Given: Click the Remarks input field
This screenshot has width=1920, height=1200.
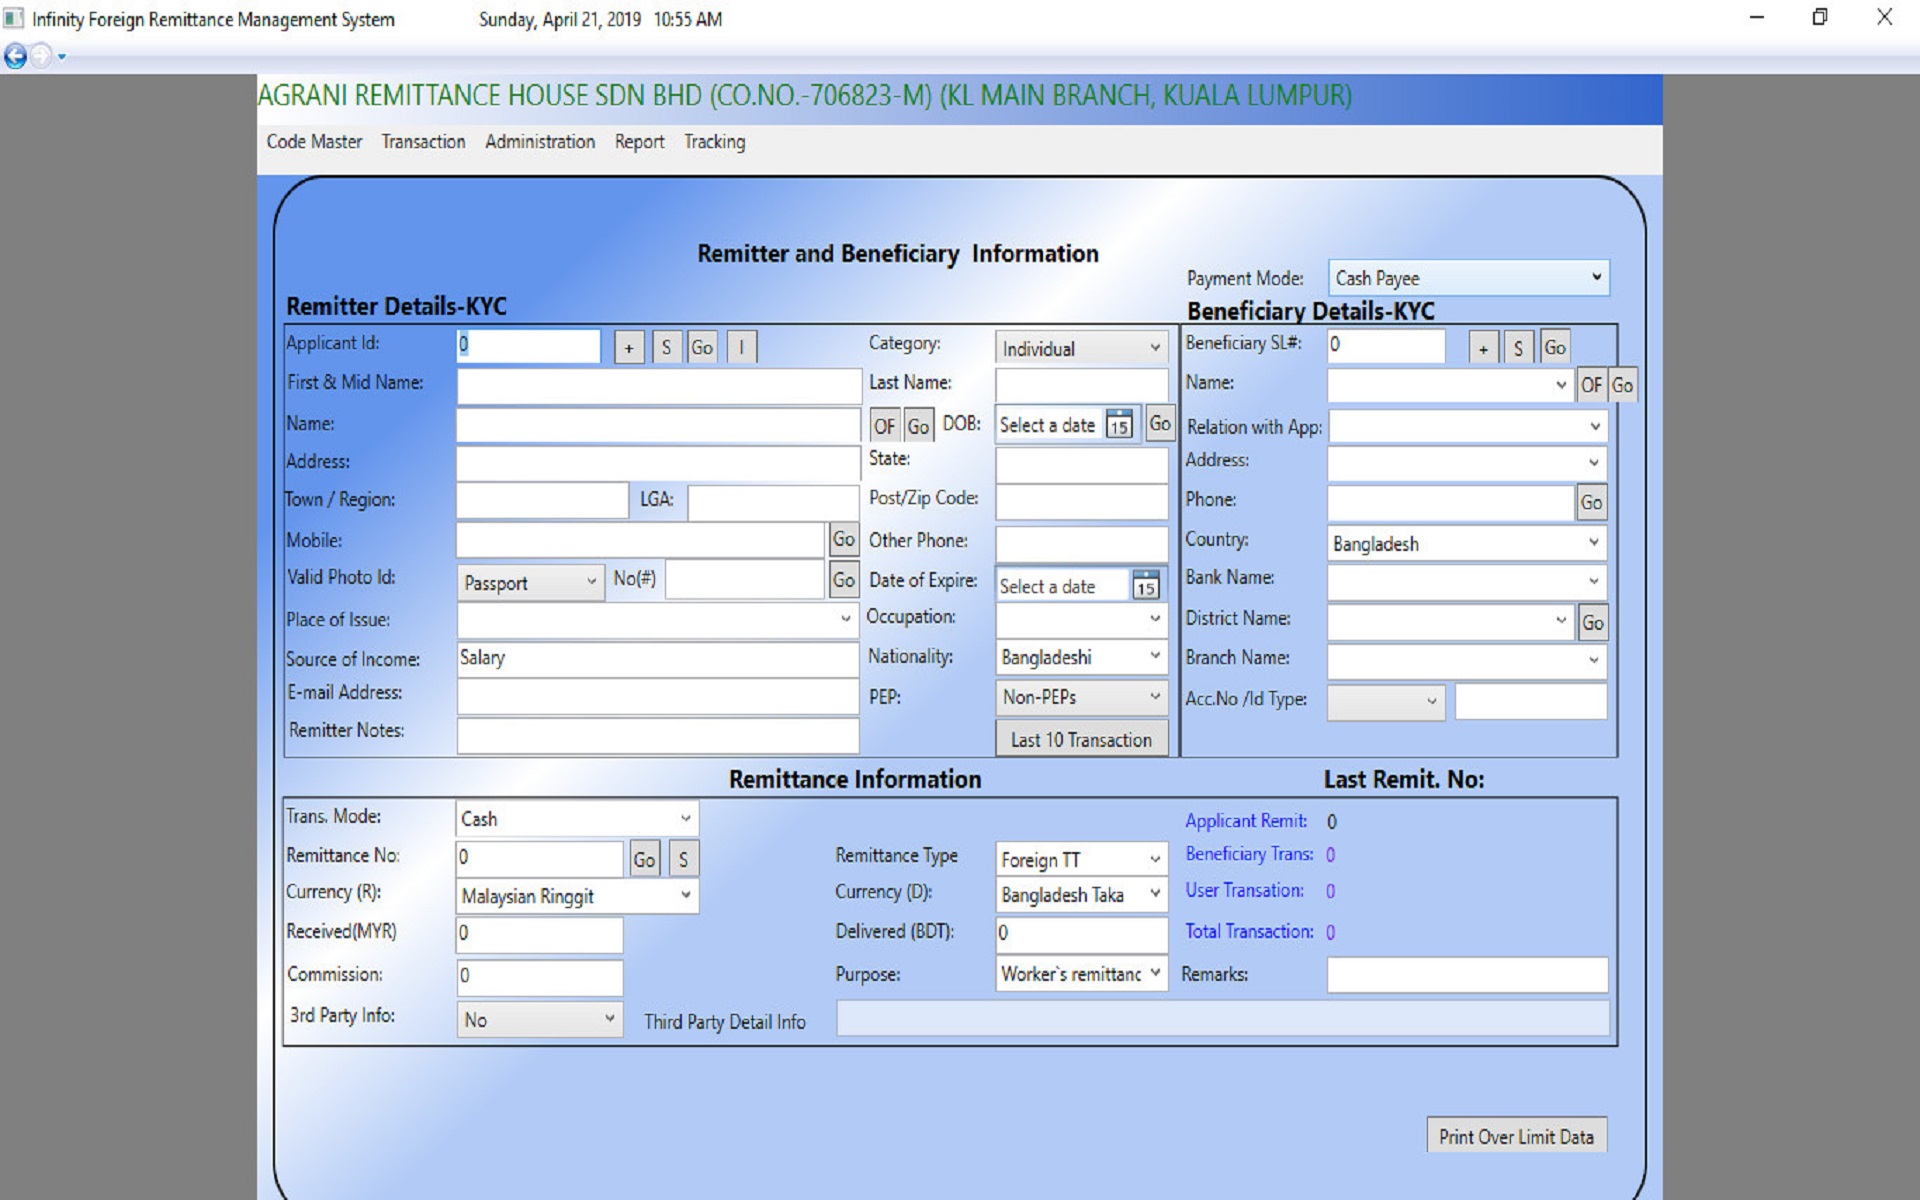Looking at the screenshot, I should 1467,975.
